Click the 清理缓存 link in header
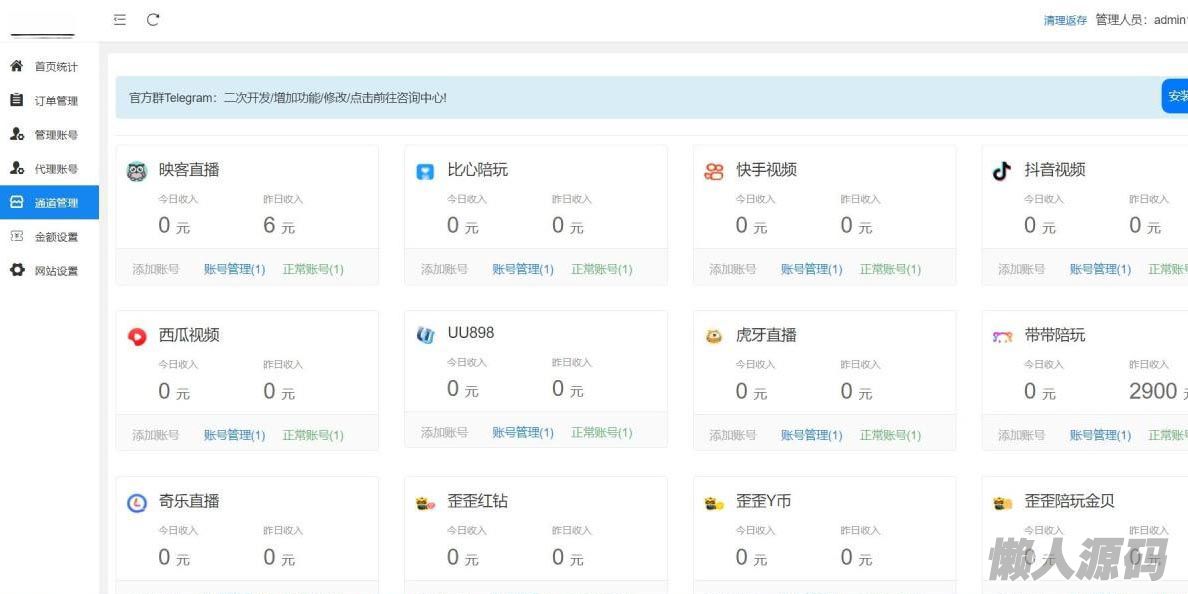The width and height of the screenshot is (1188, 594). 1065,21
